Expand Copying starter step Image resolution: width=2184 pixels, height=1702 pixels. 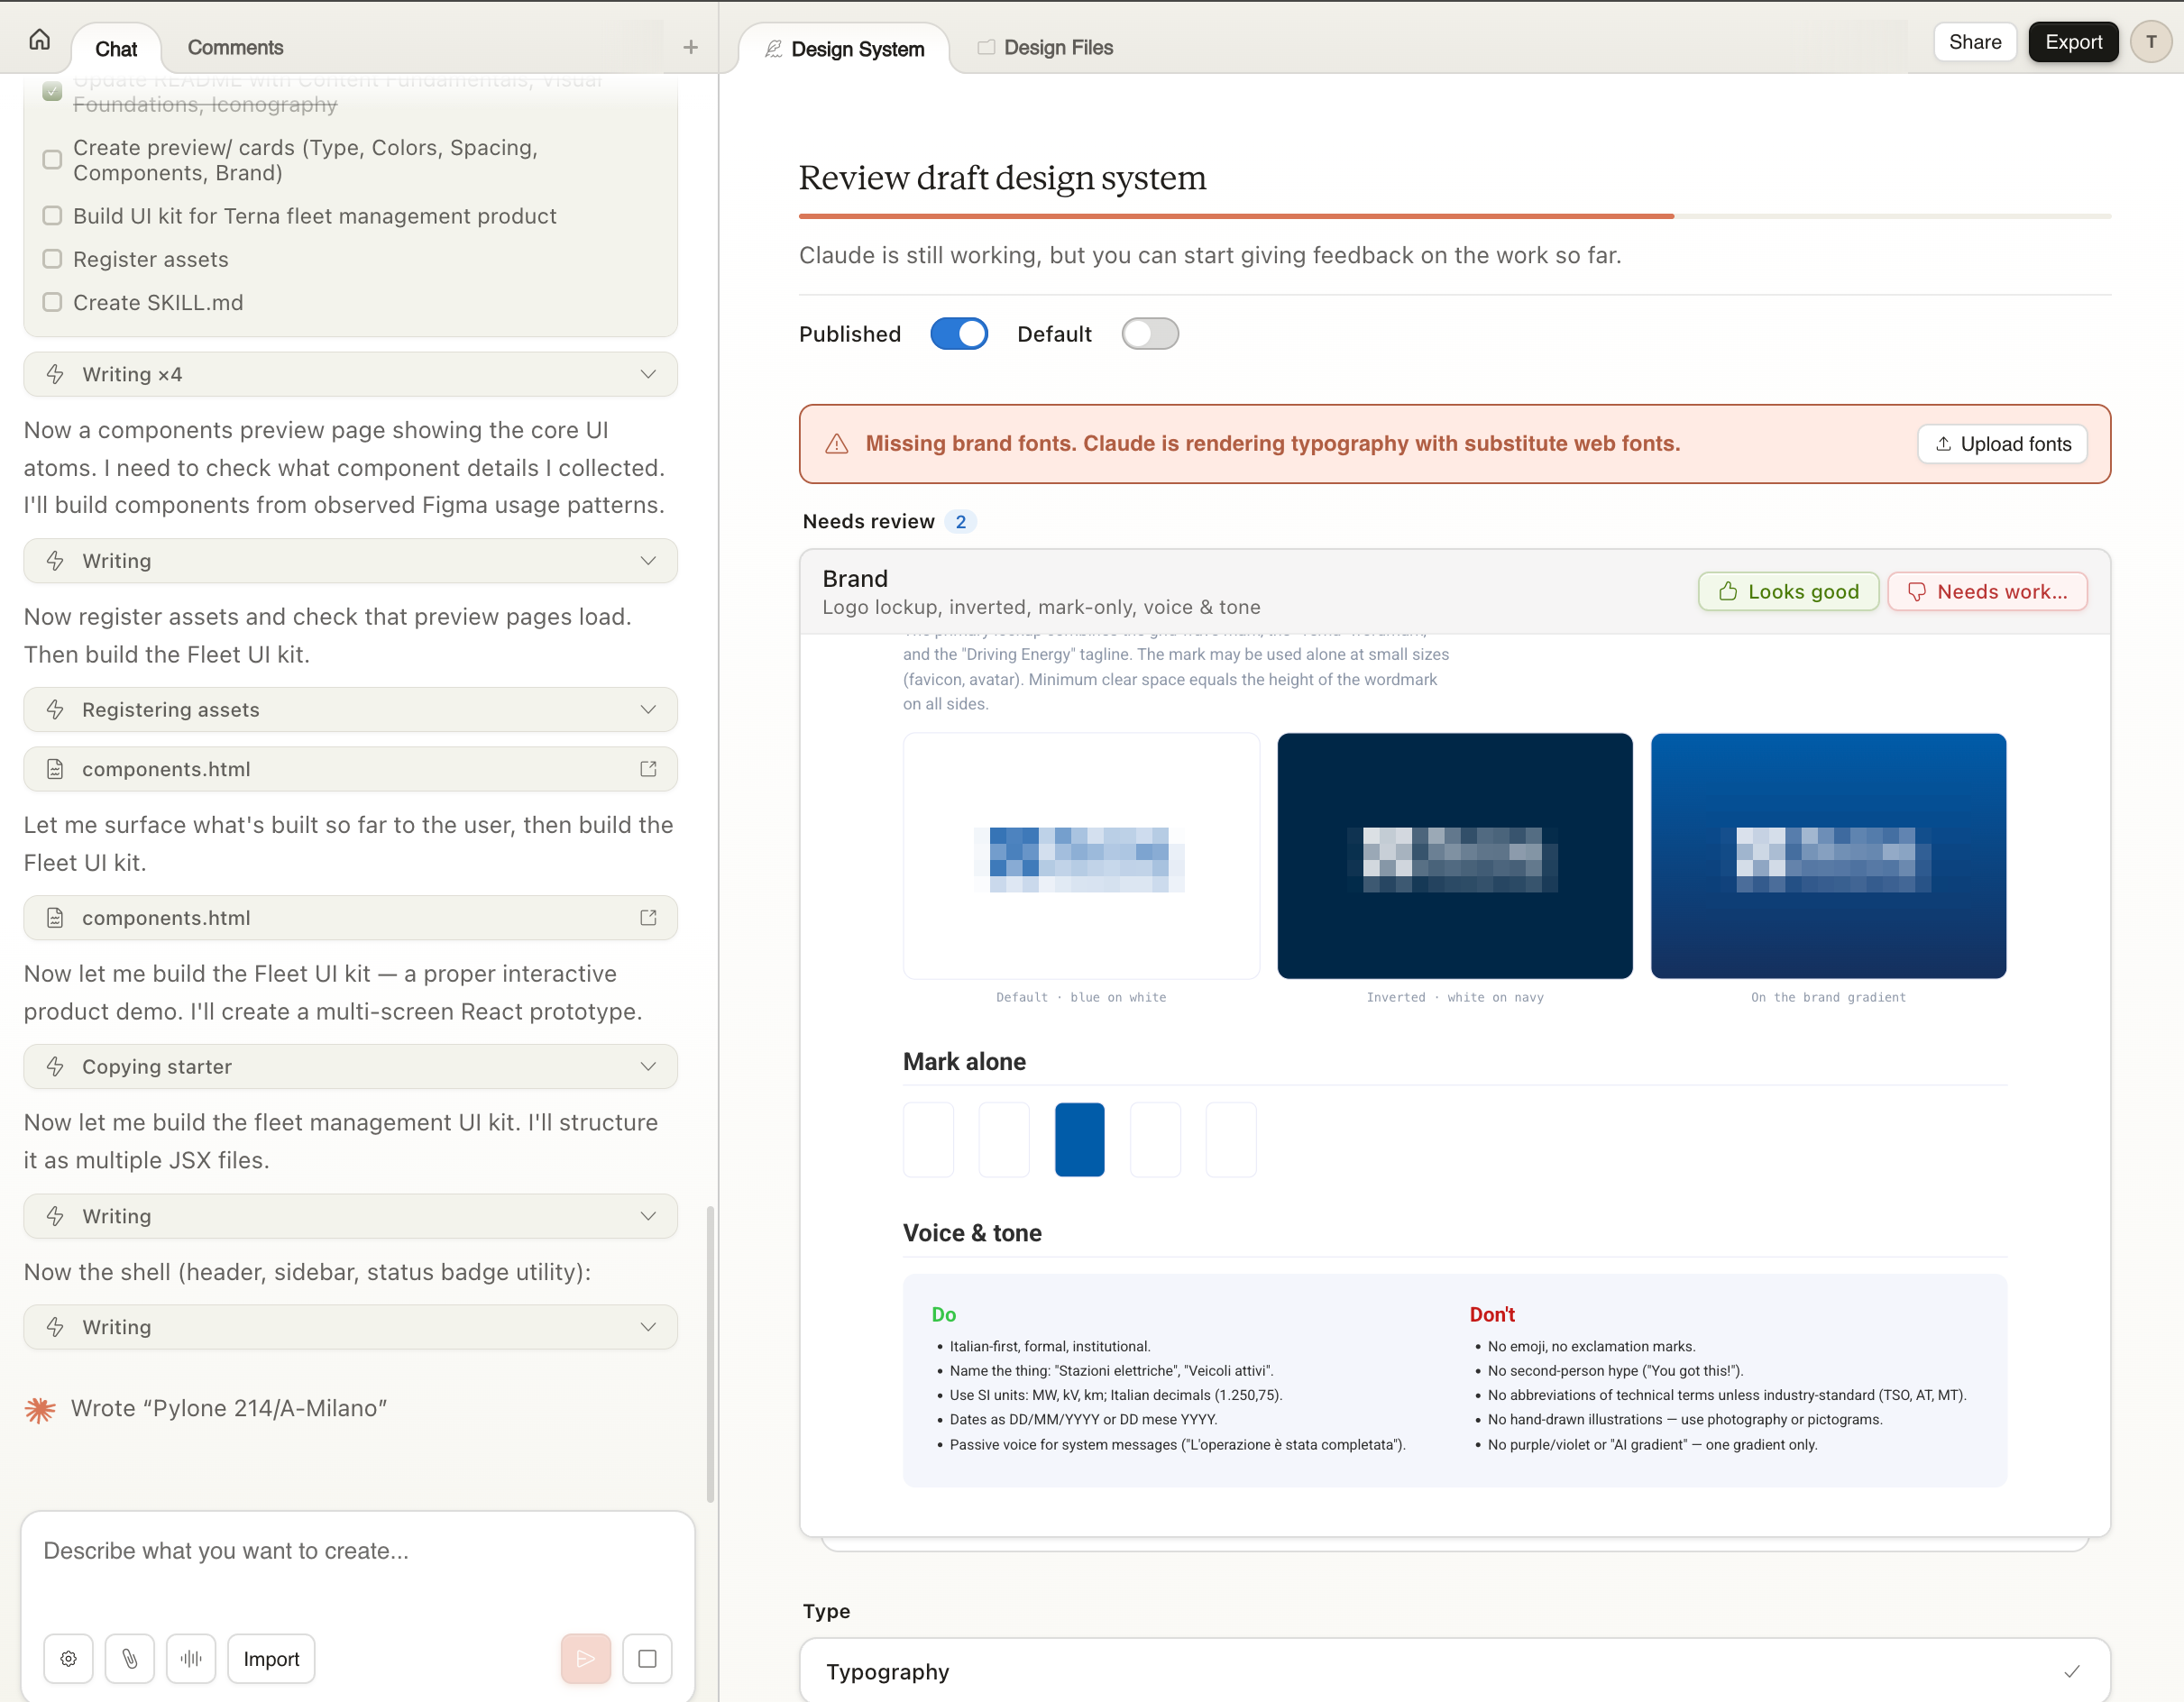pos(350,1066)
